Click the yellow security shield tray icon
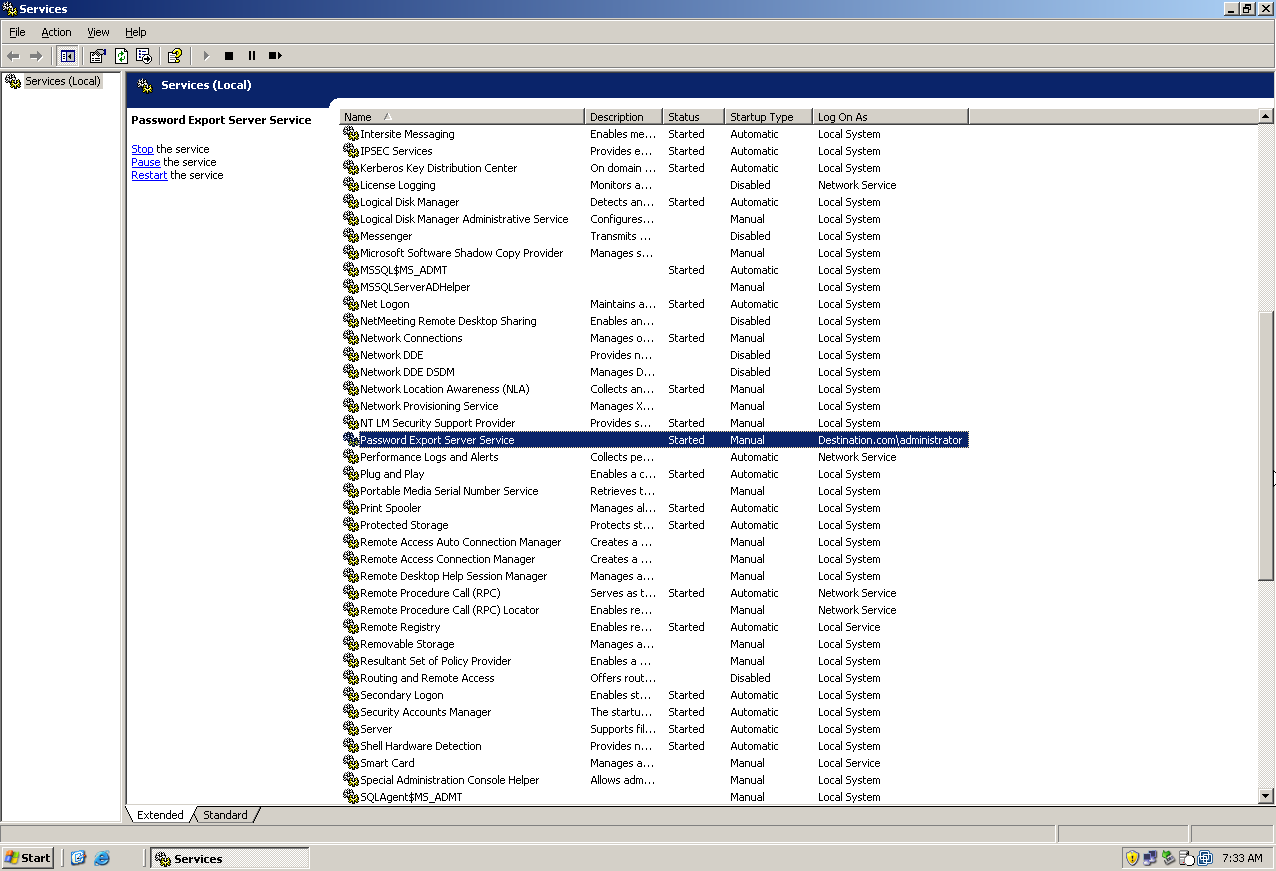 pos(1132,858)
